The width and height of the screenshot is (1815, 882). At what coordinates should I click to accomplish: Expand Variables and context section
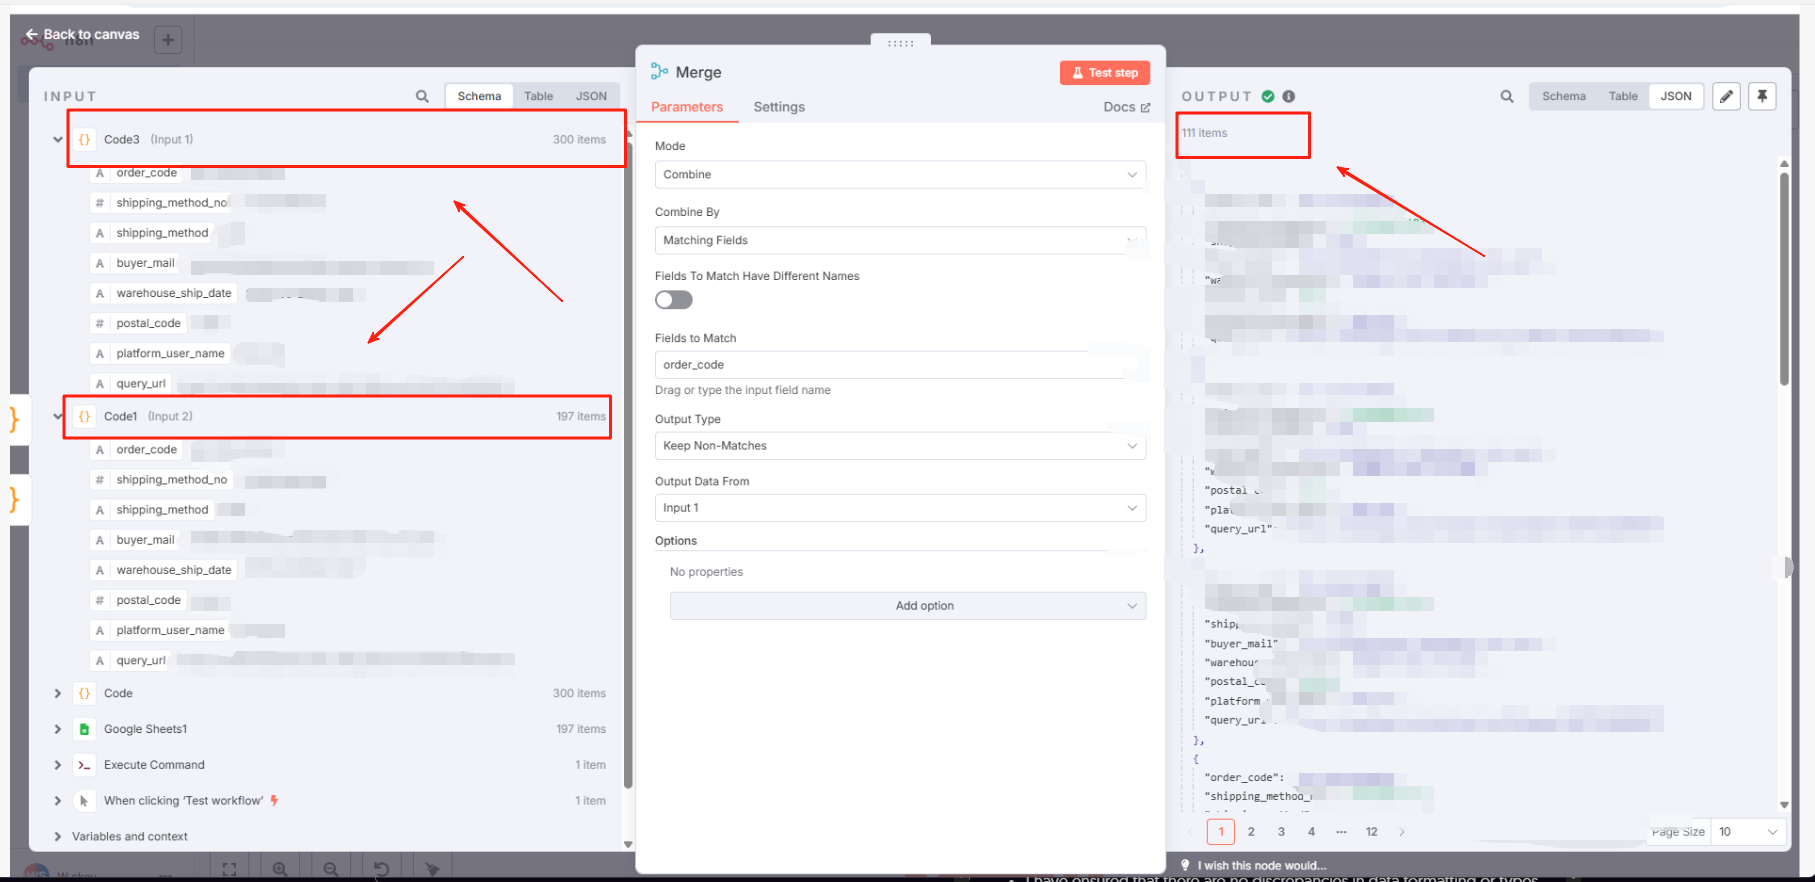[x=58, y=837]
